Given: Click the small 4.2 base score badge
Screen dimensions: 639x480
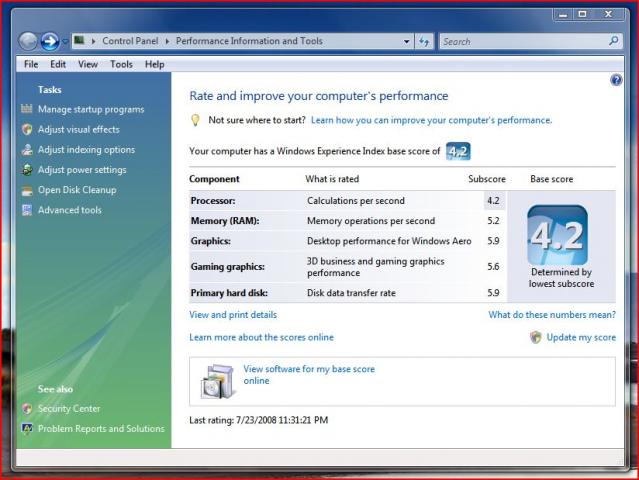Looking at the screenshot, I should click(458, 151).
